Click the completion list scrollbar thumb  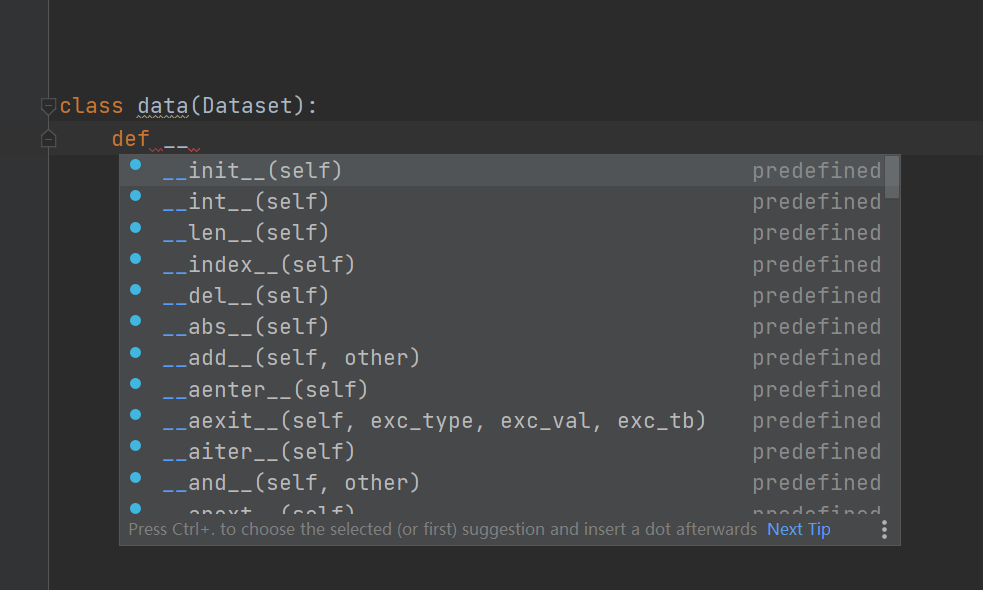pos(892,177)
